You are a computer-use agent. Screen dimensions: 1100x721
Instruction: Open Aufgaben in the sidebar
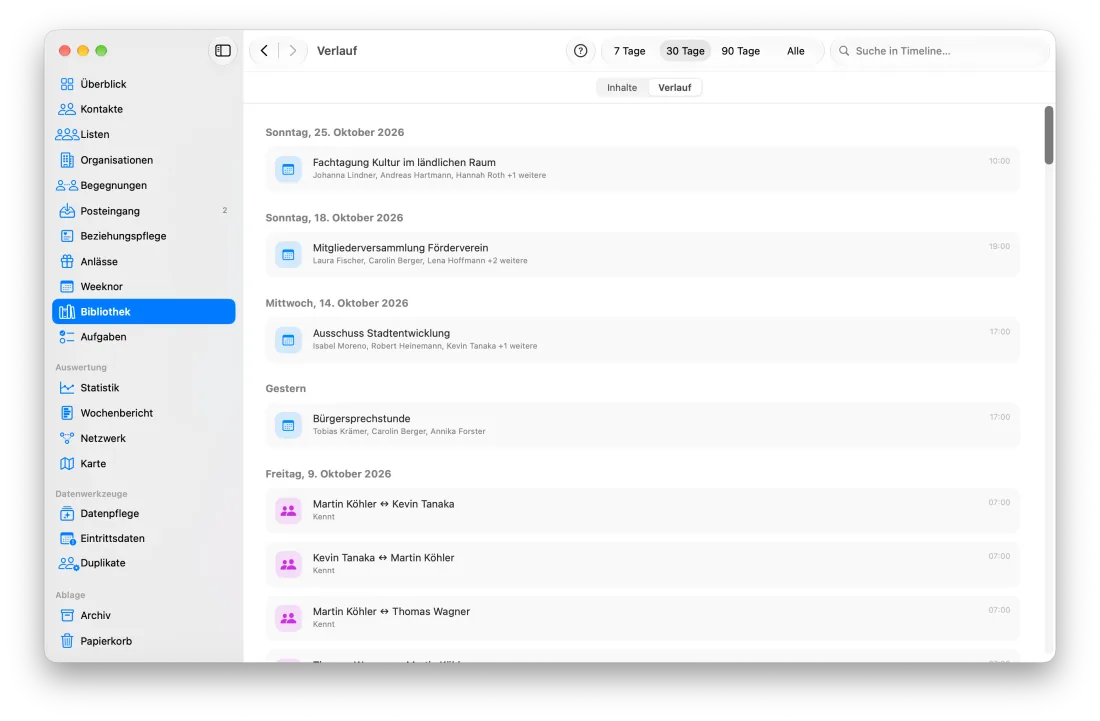point(143,337)
